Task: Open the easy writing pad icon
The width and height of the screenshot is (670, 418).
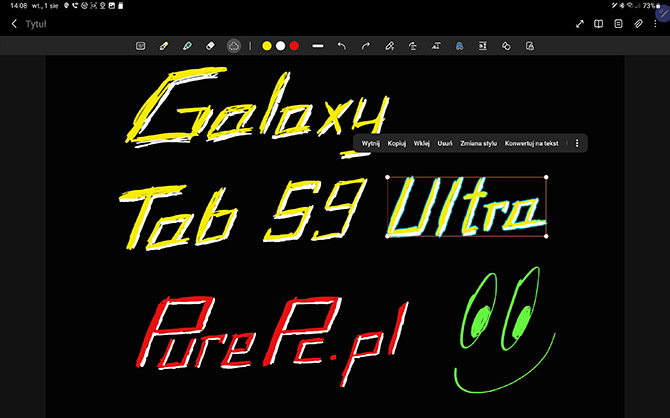Action: [x=483, y=46]
